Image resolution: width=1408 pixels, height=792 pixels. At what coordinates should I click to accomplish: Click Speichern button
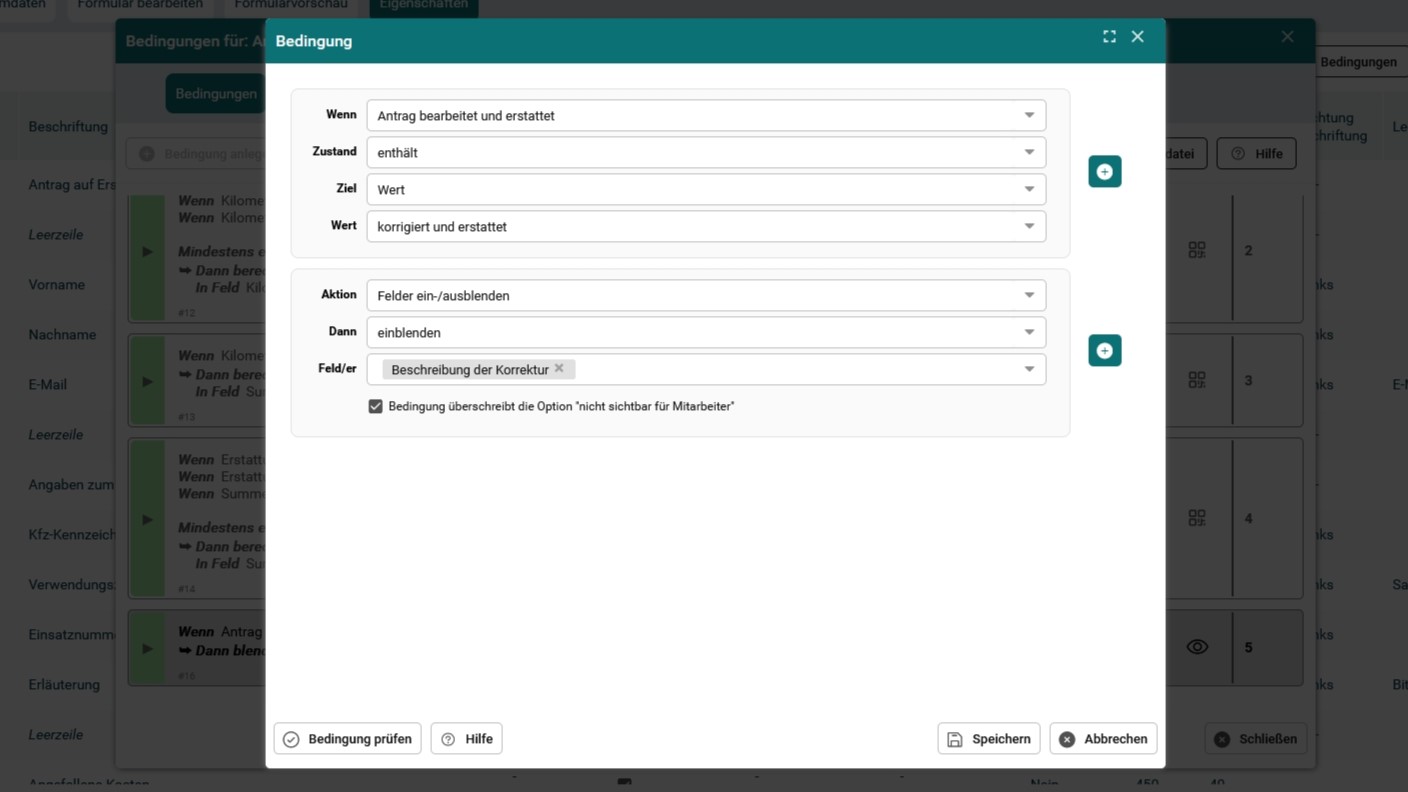point(989,739)
